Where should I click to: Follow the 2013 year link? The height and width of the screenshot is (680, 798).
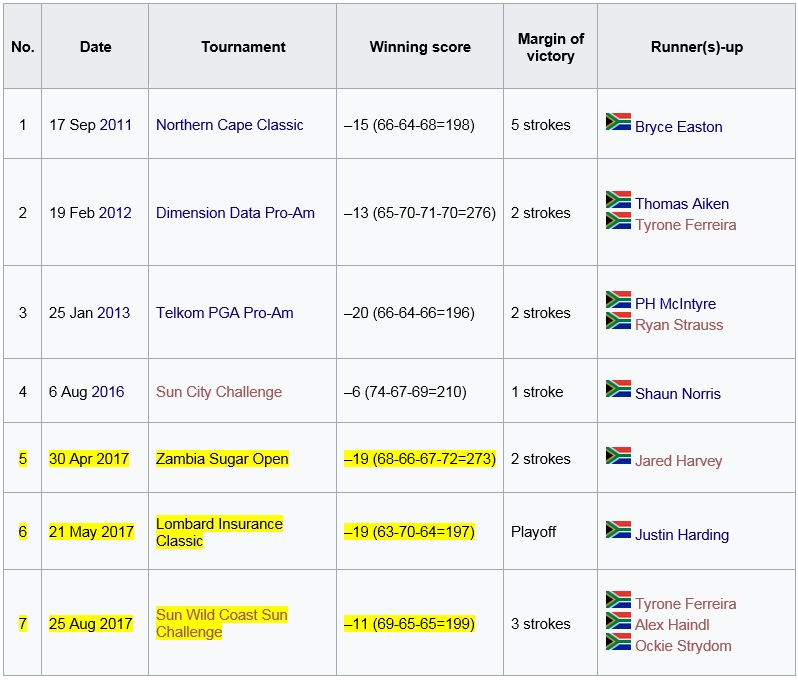(x=113, y=313)
